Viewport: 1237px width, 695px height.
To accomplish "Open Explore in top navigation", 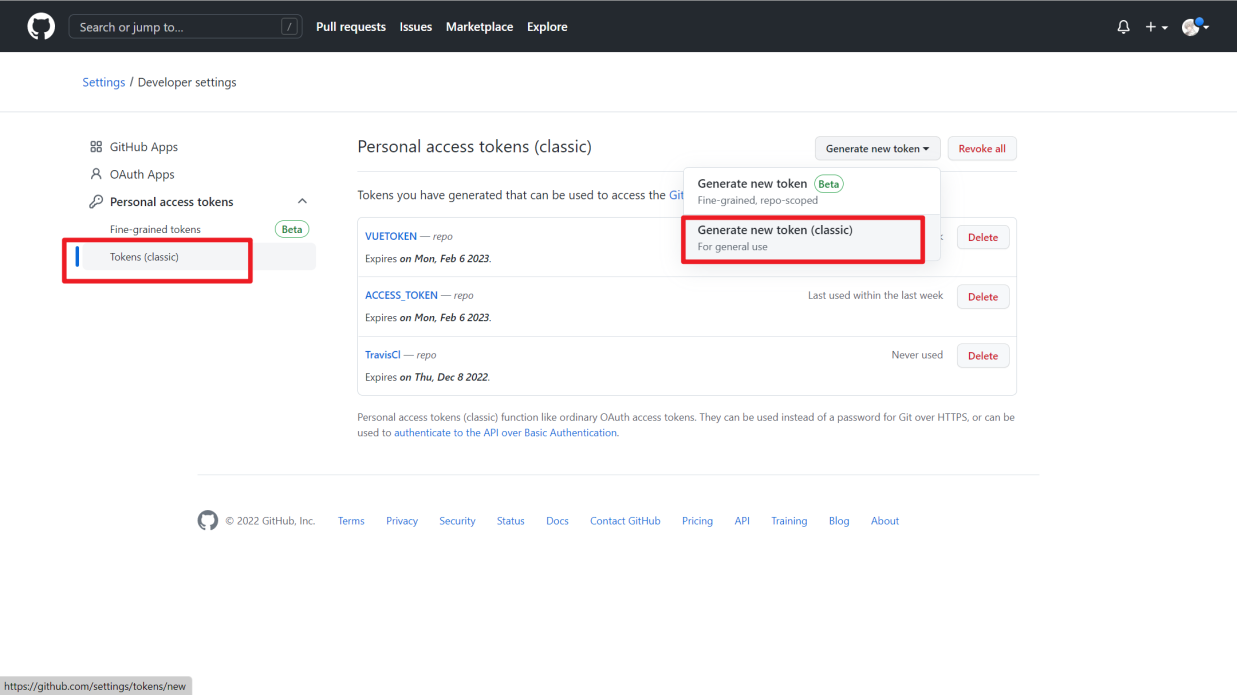I will (547, 27).
